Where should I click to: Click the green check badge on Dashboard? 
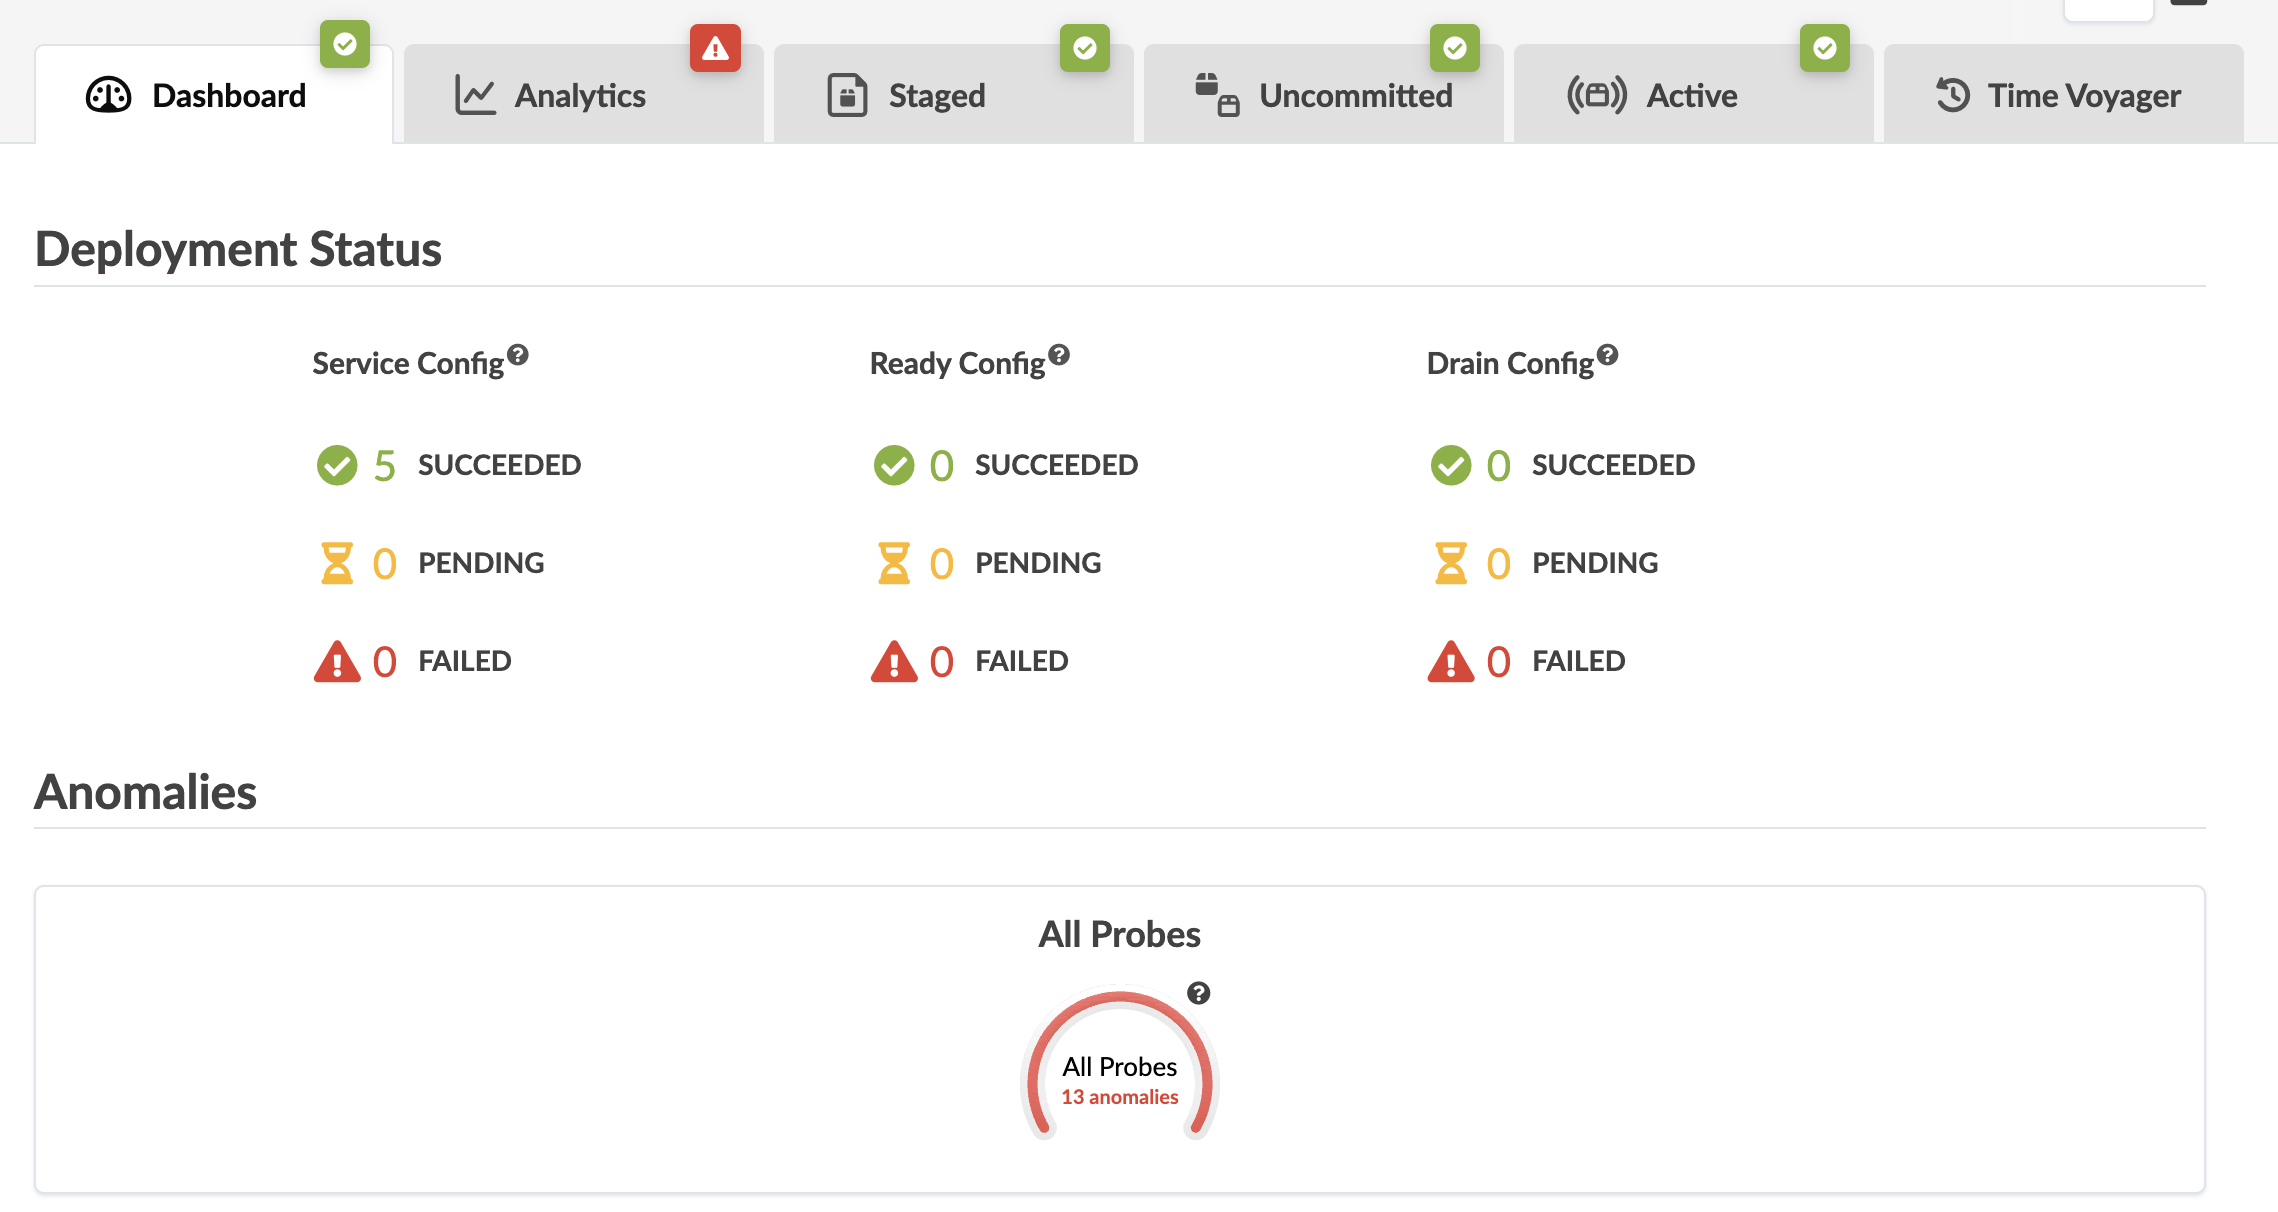click(x=345, y=44)
